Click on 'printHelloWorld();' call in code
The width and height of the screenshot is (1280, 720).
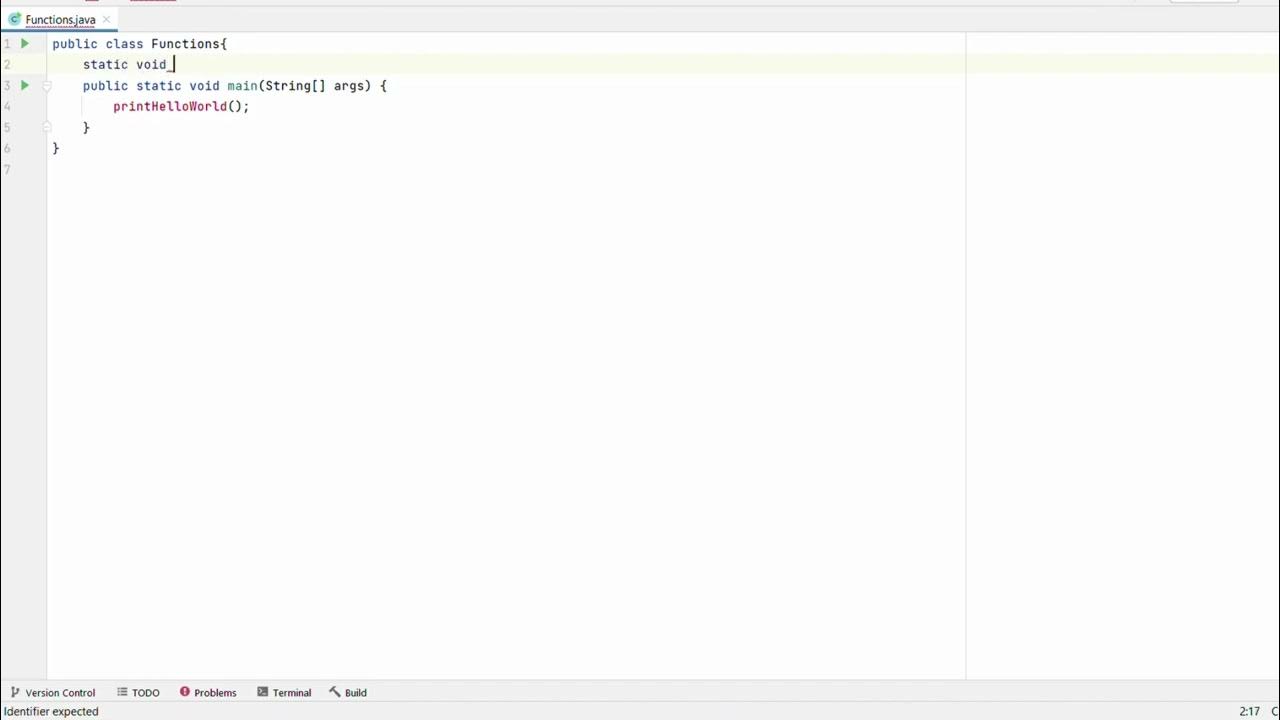[x=181, y=106]
